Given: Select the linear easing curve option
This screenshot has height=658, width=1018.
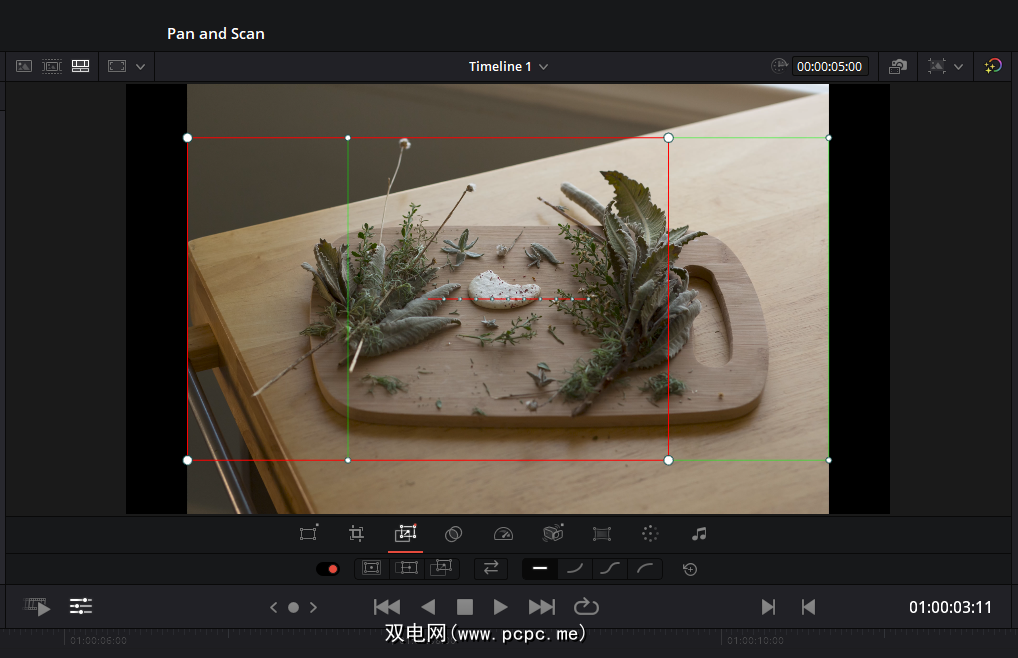Looking at the screenshot, I should click(540, 568).
